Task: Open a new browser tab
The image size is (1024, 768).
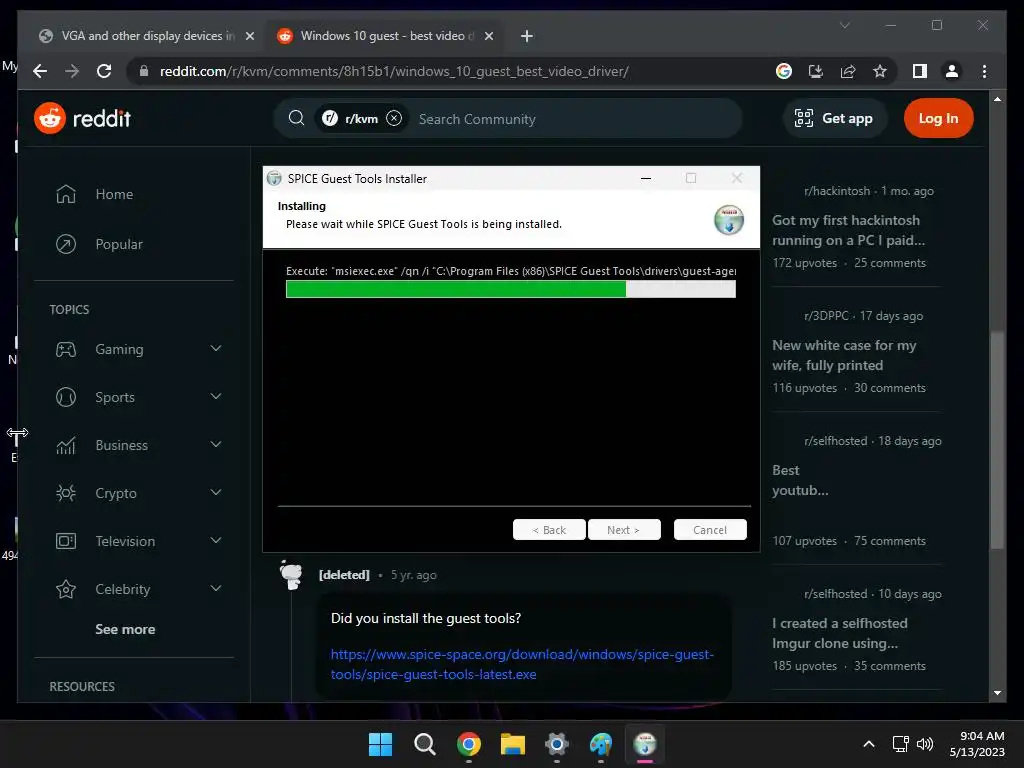Action: 526,36
